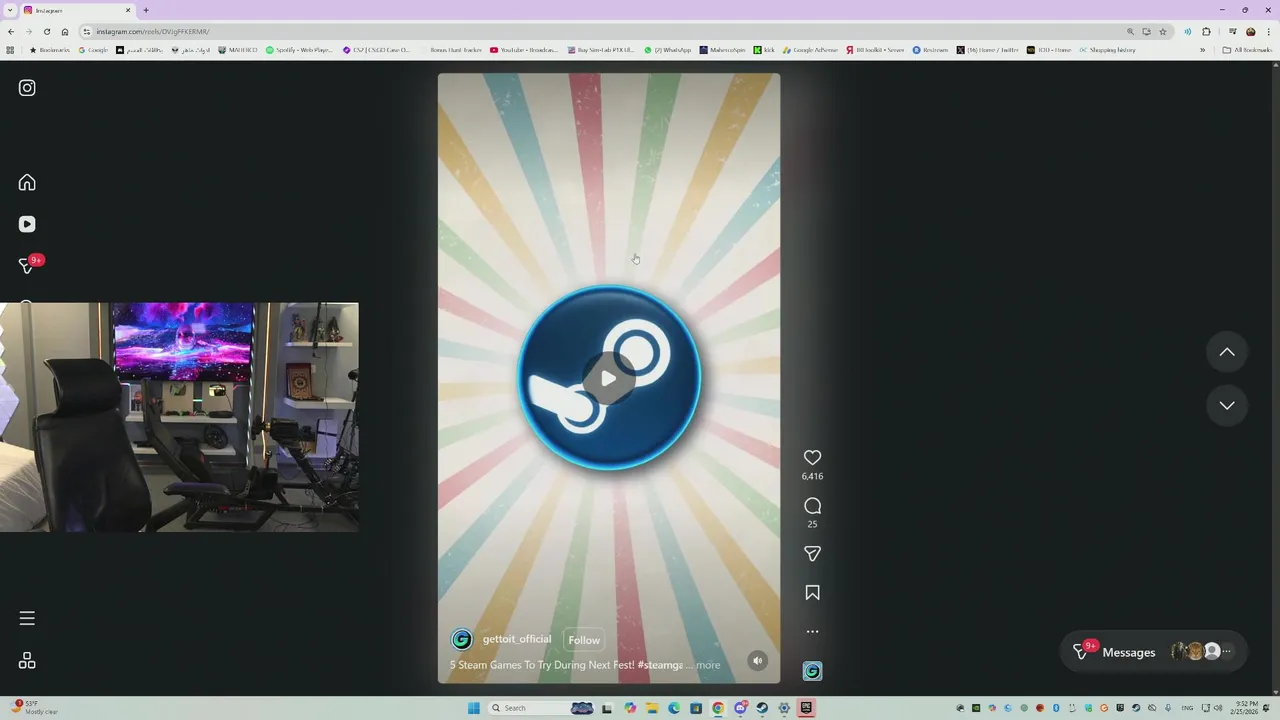
Task: Open the Spotify Web Player bookmark
Action: (299, 50)
